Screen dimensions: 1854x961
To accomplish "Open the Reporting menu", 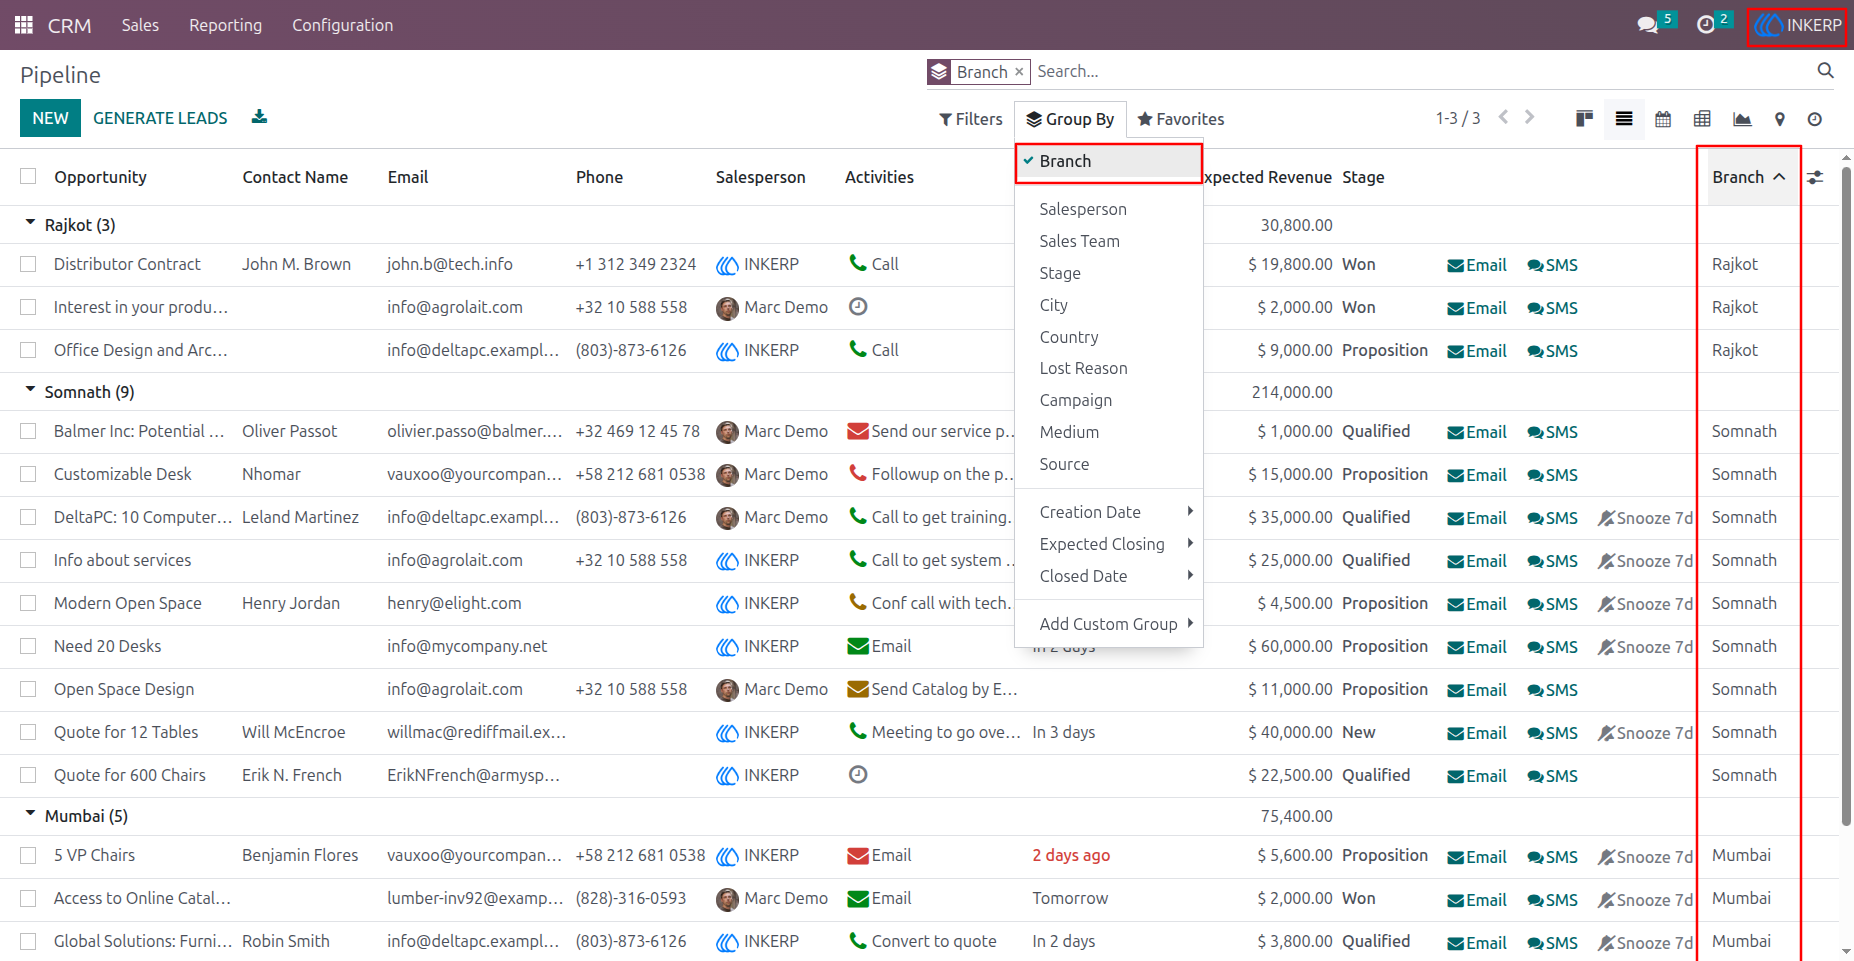I will (x=225, y=25).
